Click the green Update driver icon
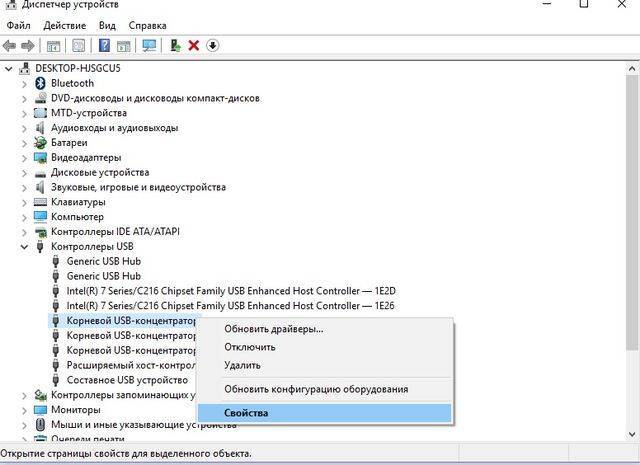Viewport: 640px width, 465px height. (x=176, y=45)
